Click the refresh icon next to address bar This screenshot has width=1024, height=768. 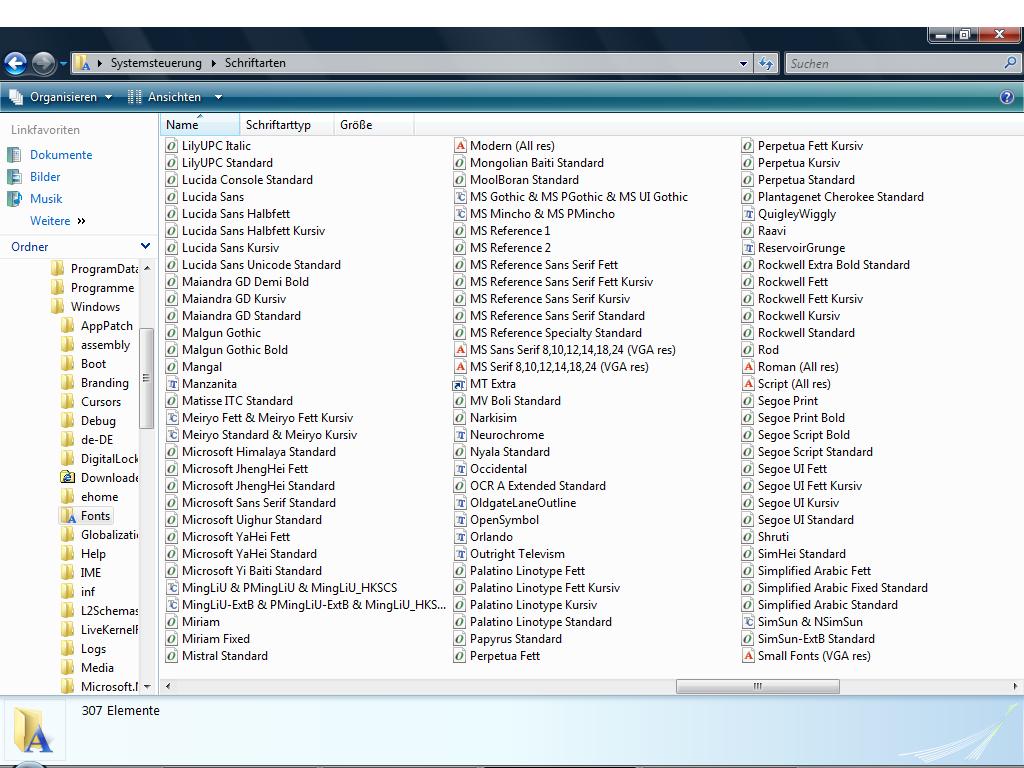[x=765, y=63]
